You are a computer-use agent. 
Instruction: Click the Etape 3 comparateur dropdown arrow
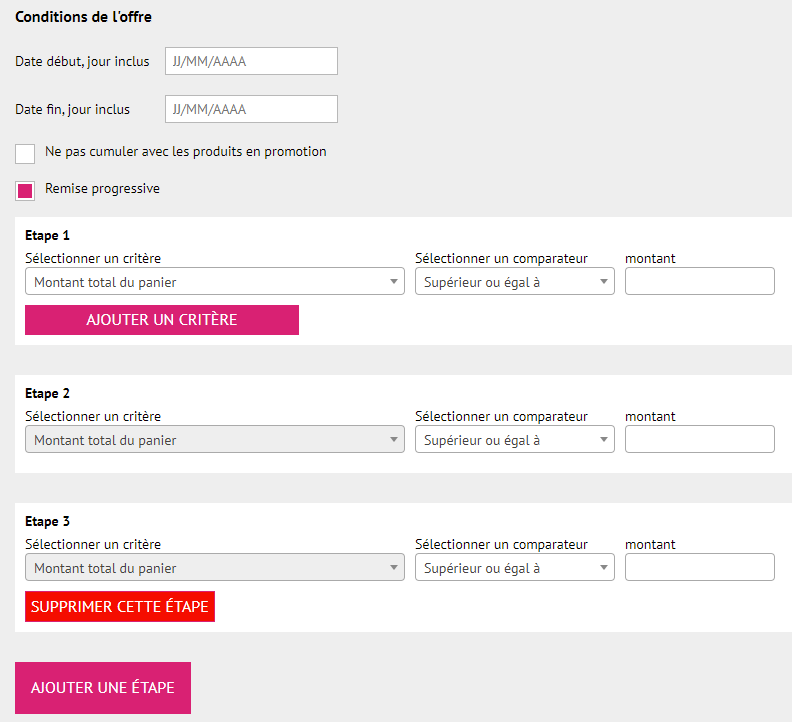604,569
